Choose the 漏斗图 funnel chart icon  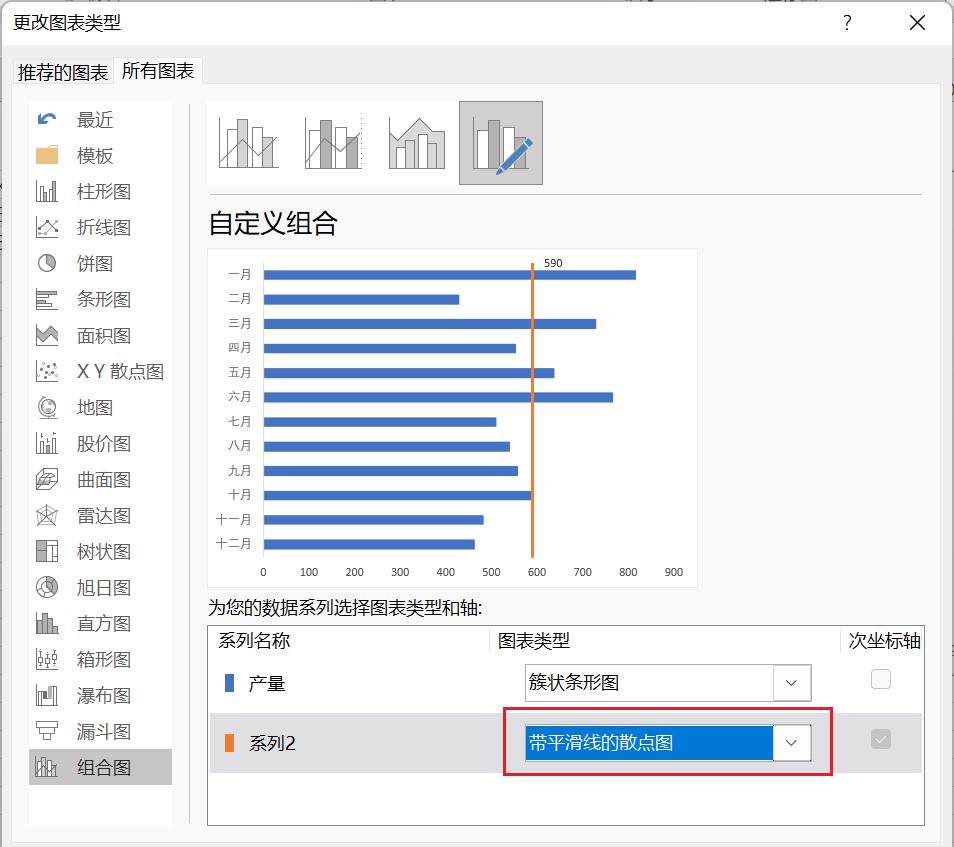pyautogui.click(x=47, y=731)
